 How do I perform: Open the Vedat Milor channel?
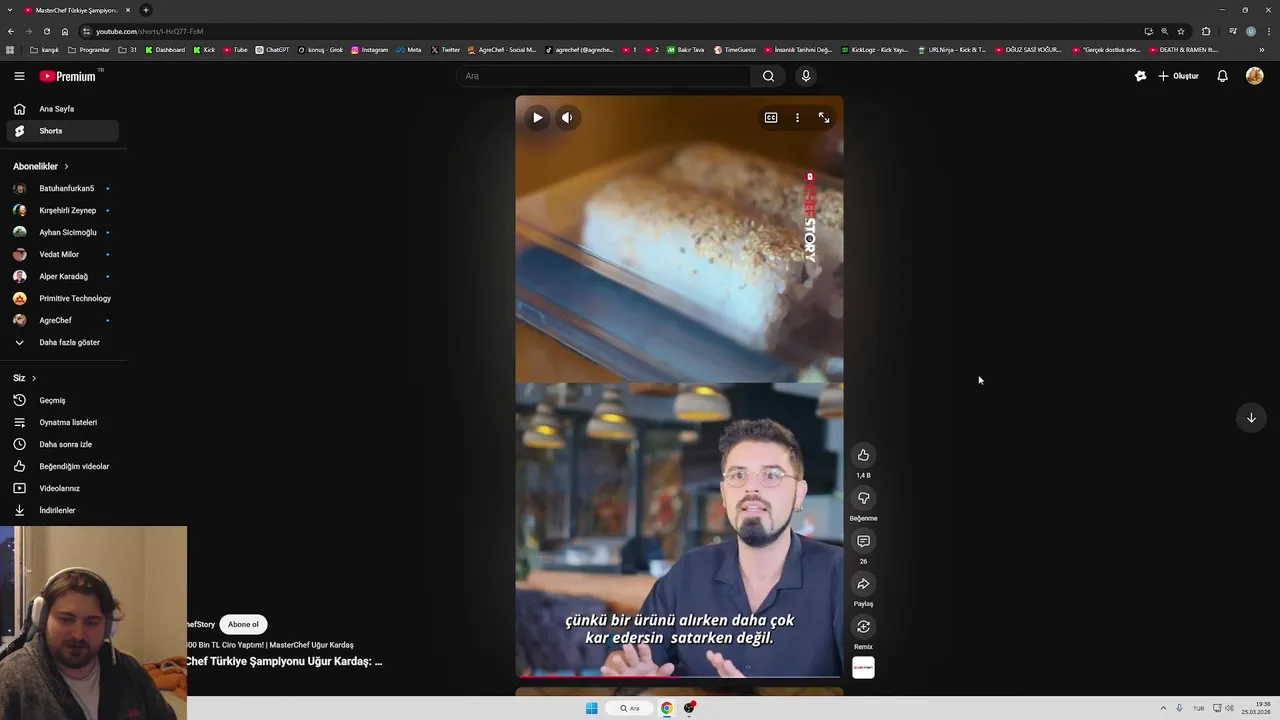(63, 254)
